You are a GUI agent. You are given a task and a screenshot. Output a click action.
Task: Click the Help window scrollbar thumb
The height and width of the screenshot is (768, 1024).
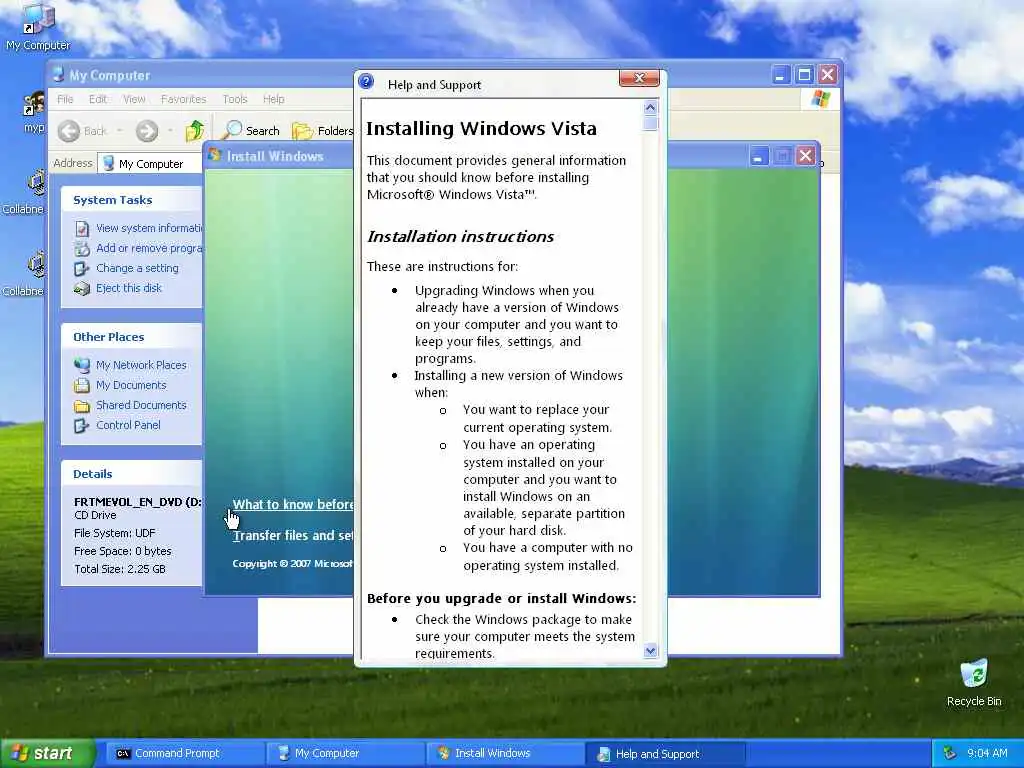click(650, 123)
